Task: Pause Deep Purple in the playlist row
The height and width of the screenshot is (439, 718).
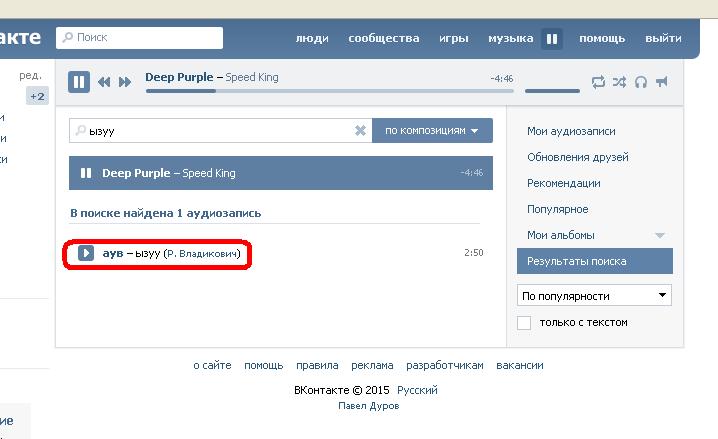Action: tap(86, 173)
